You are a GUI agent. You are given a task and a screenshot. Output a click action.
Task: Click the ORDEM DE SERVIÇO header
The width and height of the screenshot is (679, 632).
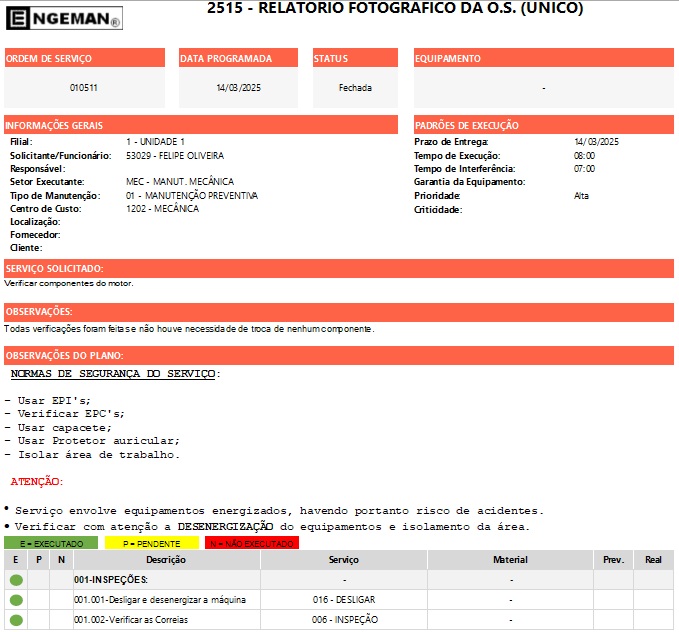tap(85, 59)
